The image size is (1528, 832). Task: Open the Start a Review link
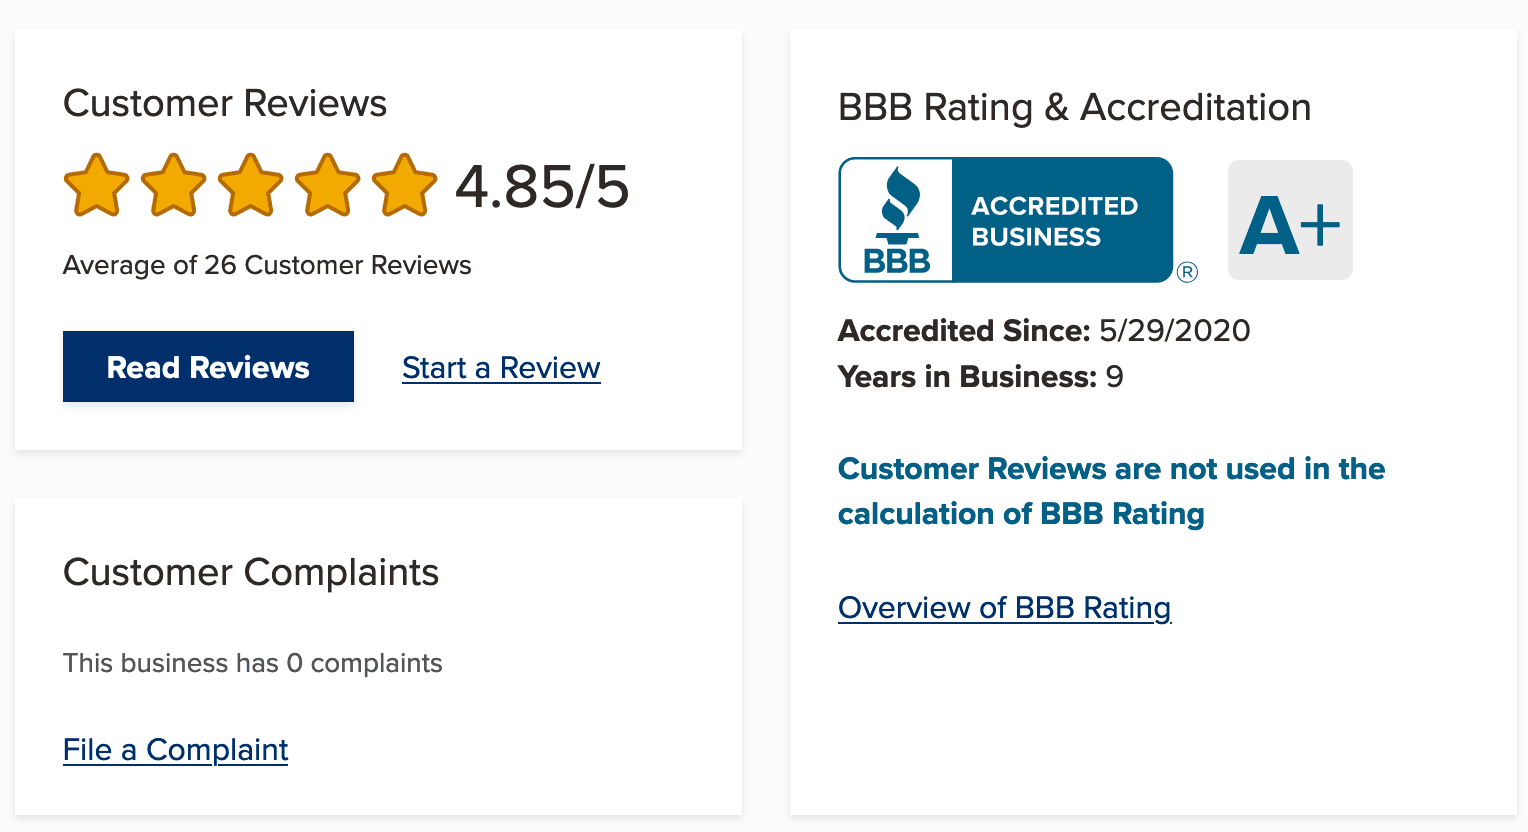point(501,368)
